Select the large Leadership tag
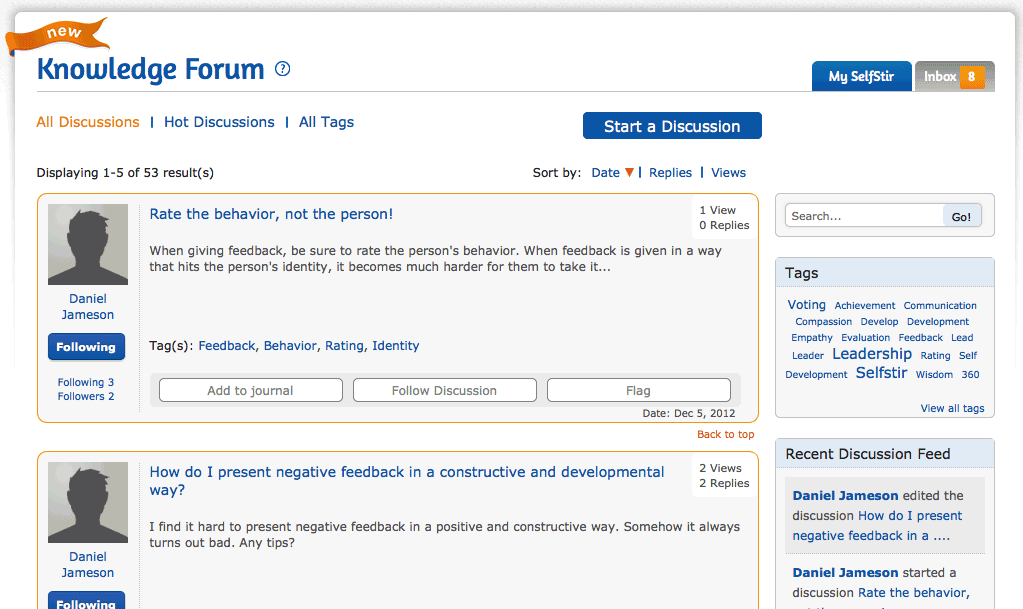The width and height of the screenshot is (1023, 609). click(872, 353)
